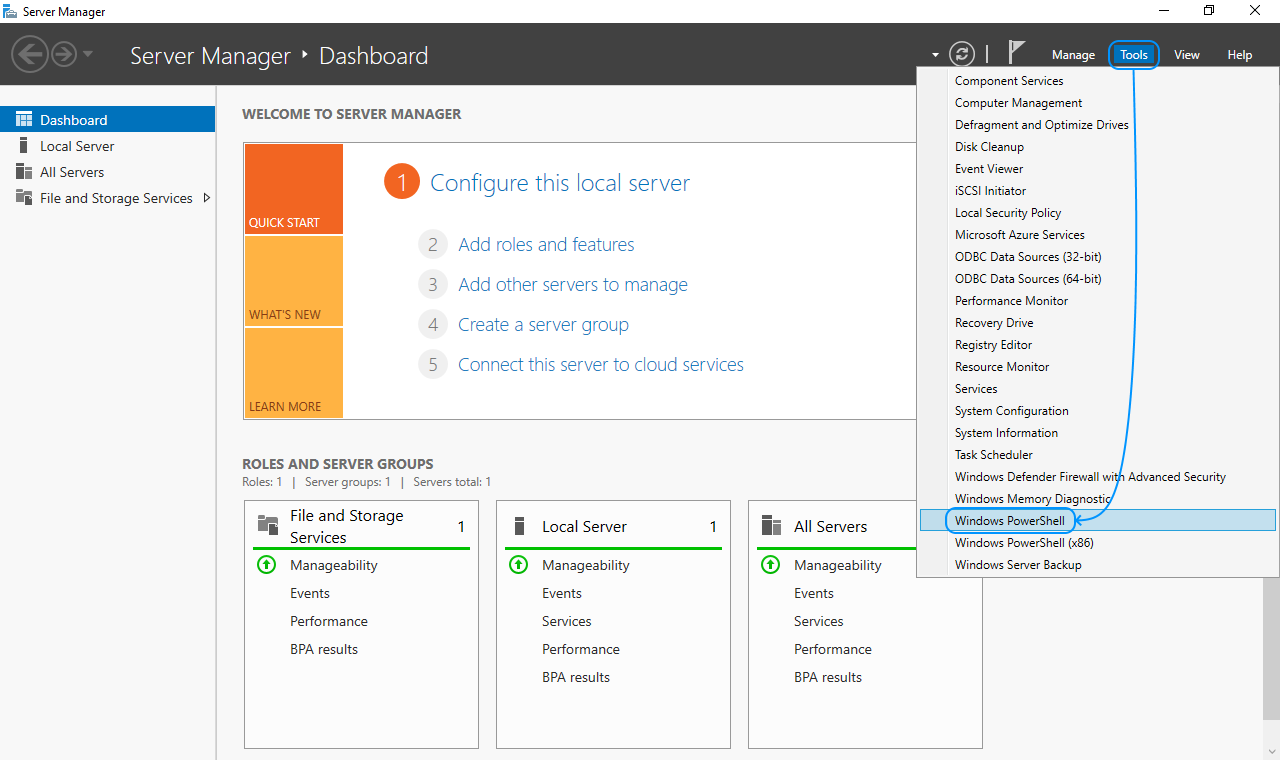
Task: Click the Forward navigation arrow
Action: click(64, 53)
